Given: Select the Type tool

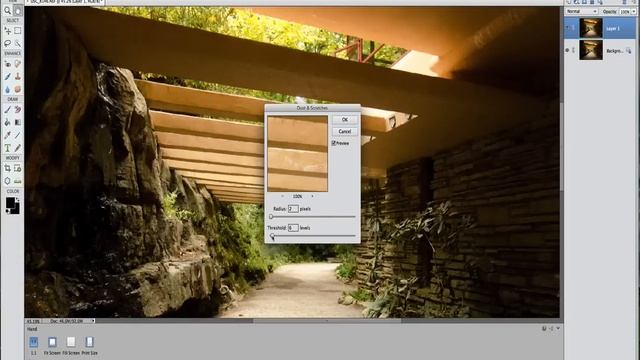Looking at the screenshot, I should (x=7, y=147).
